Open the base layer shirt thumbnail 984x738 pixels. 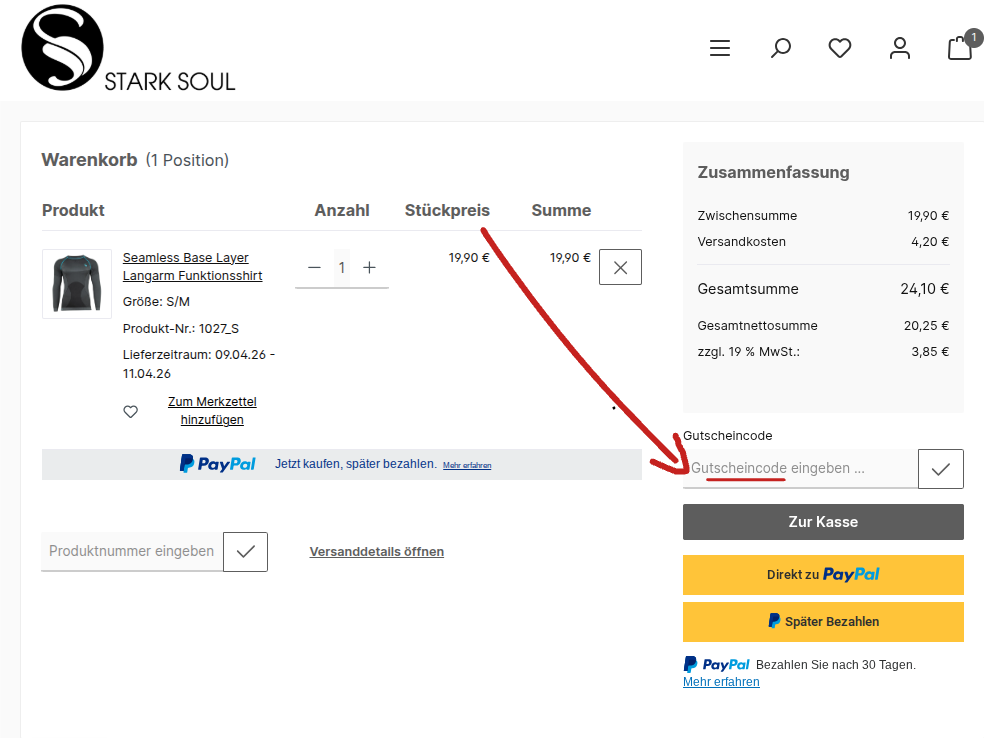(77, 284)
